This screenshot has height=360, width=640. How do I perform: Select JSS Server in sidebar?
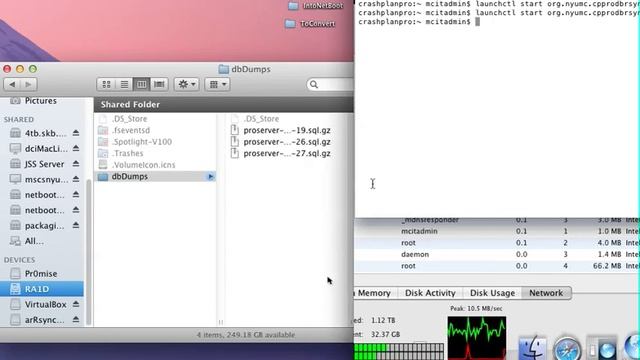click(x=44, y=164)
